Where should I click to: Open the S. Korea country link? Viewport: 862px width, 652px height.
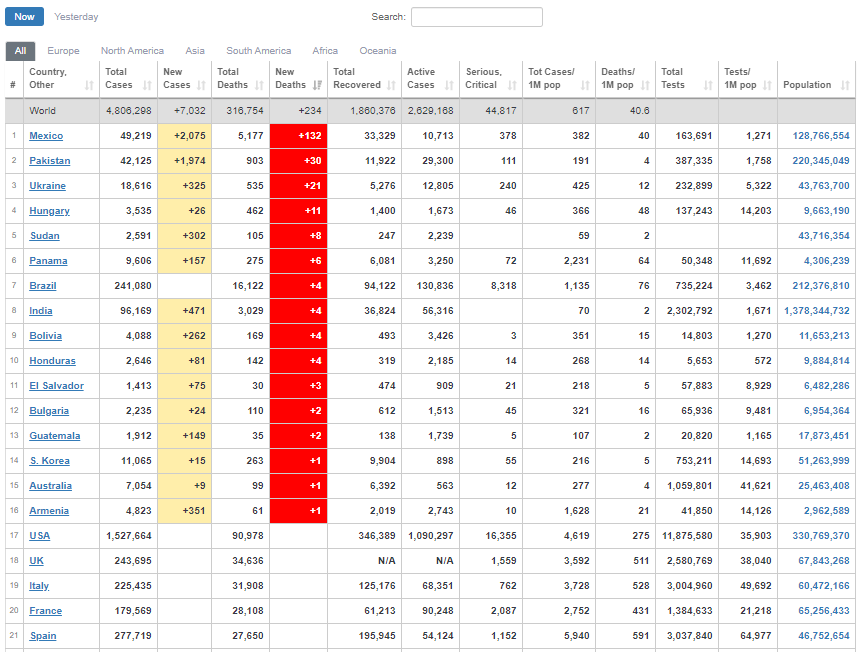[49, 461]
